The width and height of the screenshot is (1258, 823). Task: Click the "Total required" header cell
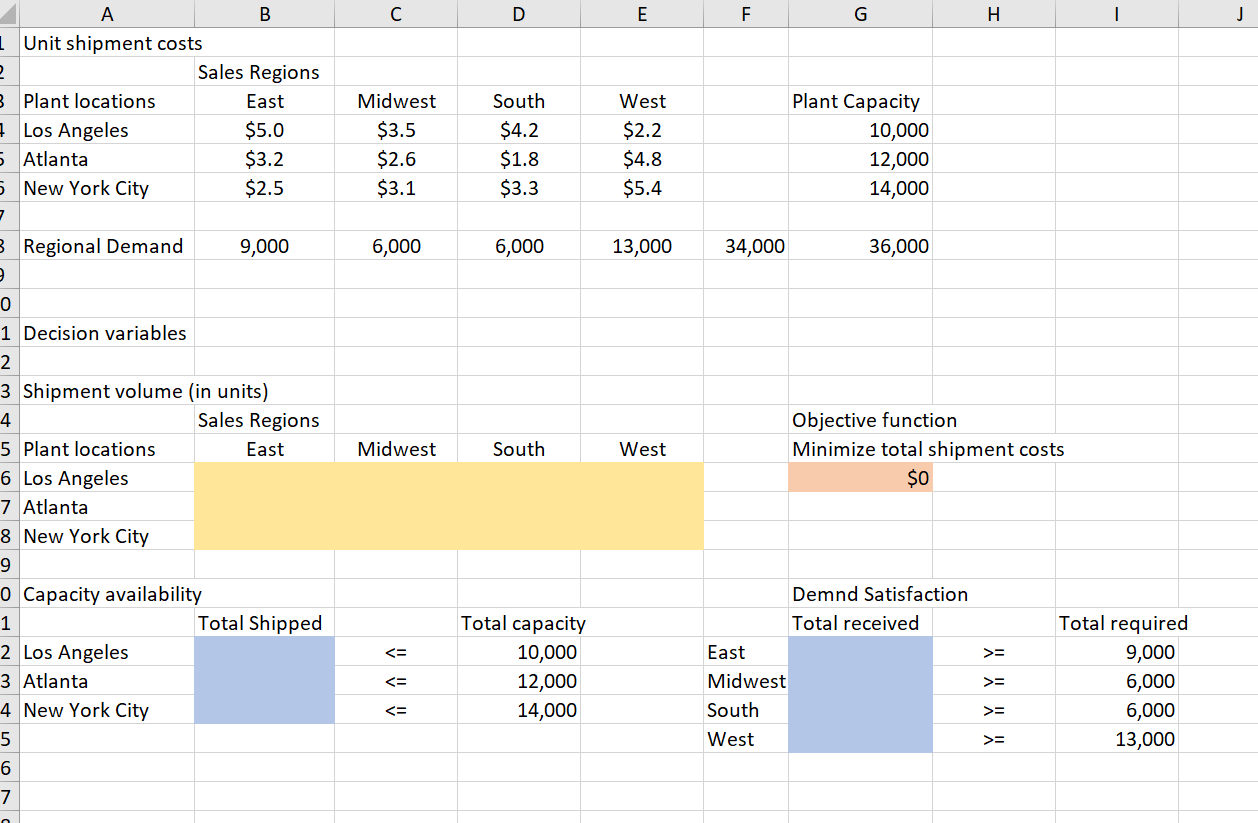(x=1116, y=624)
